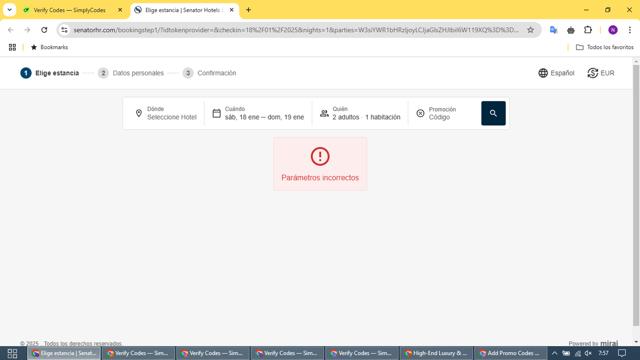The width and height of the screenshot is (640, 360).
Task: Select the Add Promo Codes taskbar window
Action: [510, 353]
